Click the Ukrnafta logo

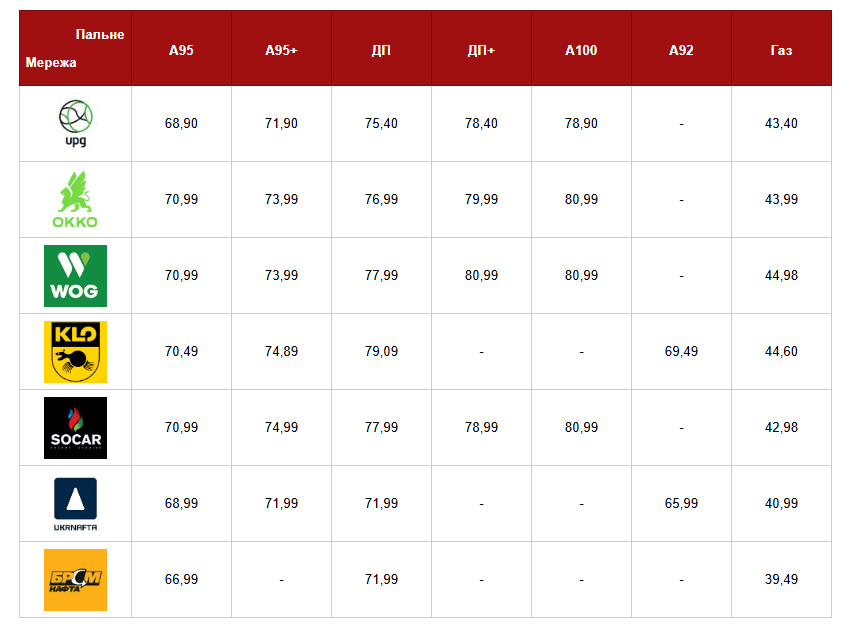(x=75, y=504)
